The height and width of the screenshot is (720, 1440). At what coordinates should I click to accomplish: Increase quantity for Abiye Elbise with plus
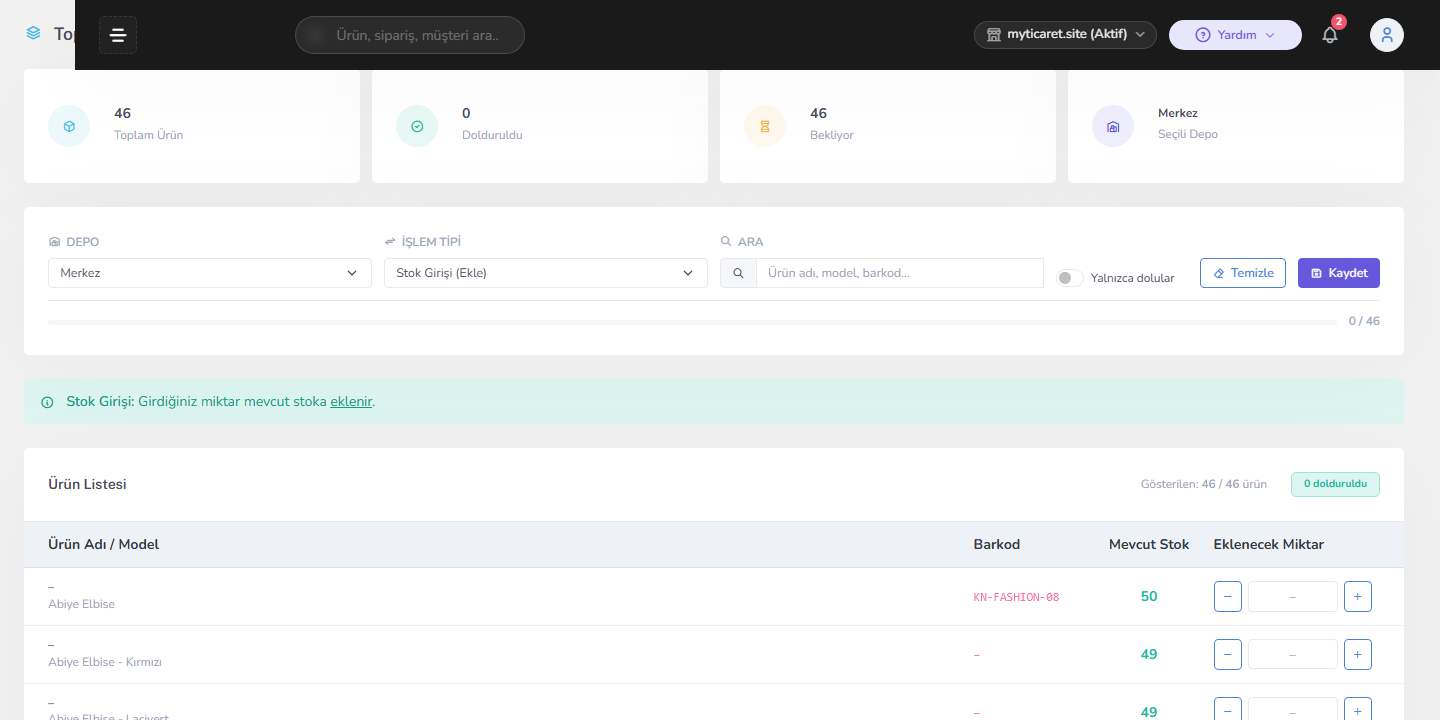[1357, 596]
